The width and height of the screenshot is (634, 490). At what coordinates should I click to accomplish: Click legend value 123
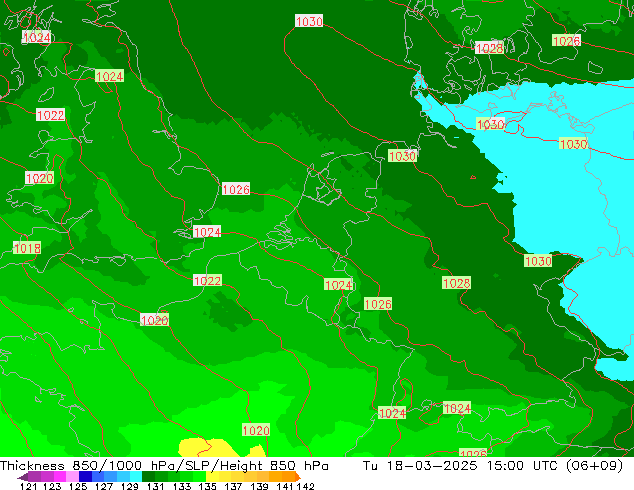[52, 486]
